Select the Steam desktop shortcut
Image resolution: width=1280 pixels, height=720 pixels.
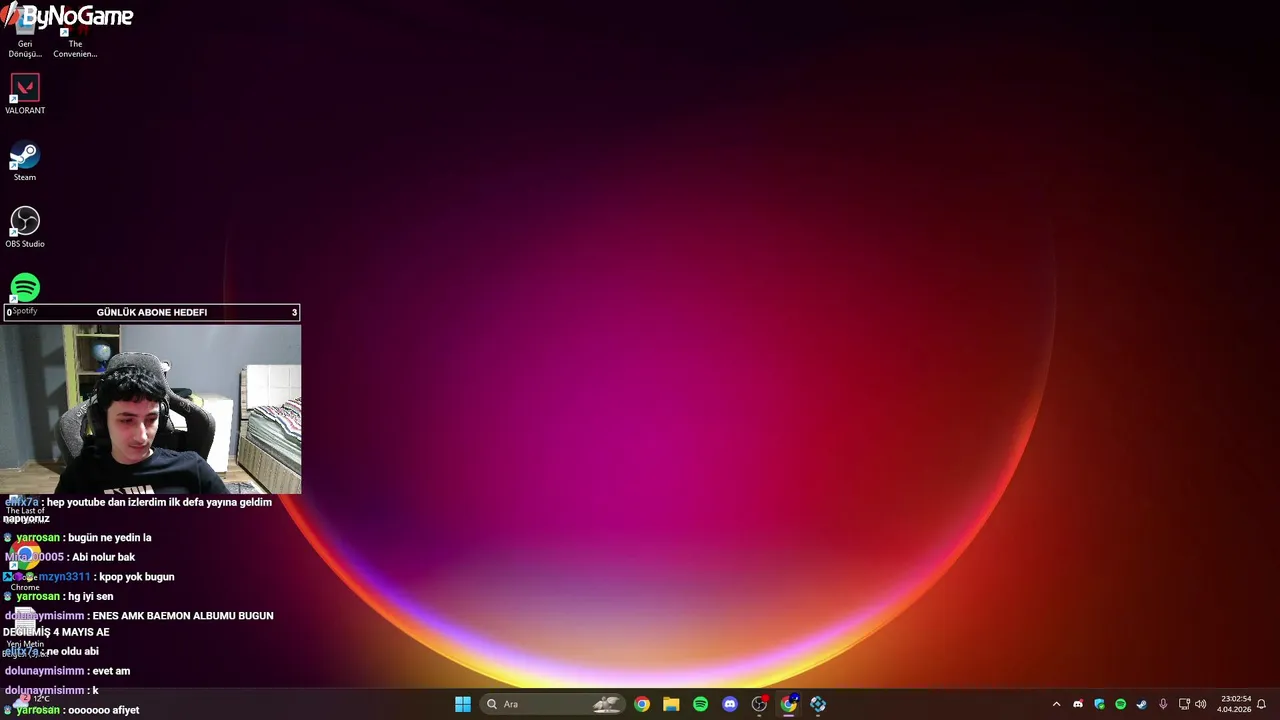[25, 162]
